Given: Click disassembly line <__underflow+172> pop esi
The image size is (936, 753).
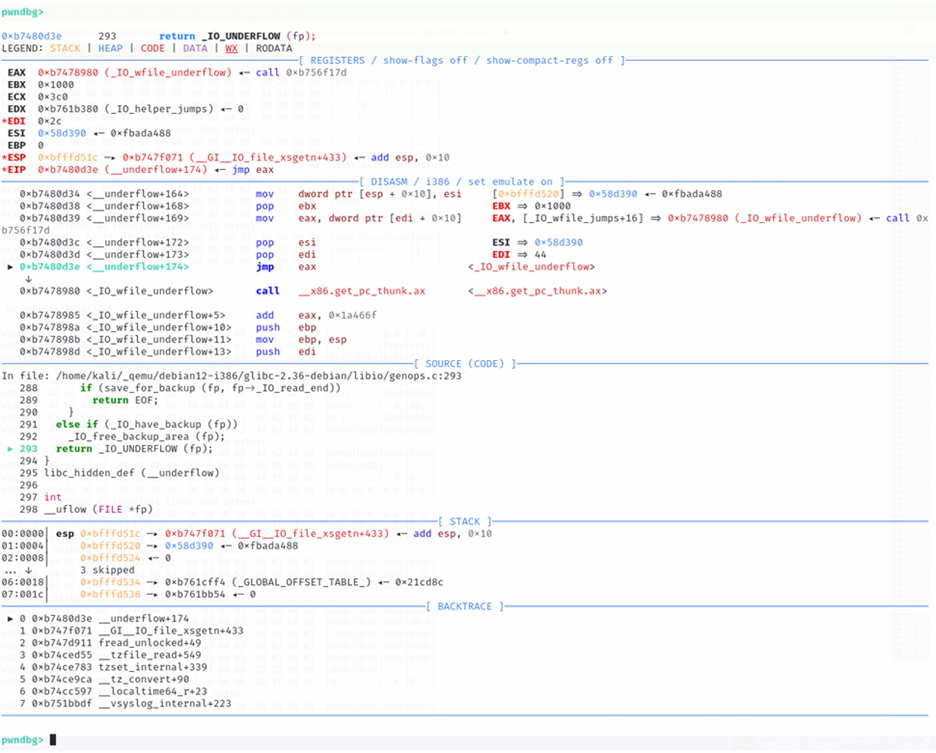Looking at the screenshot, I should coord(169,242).
